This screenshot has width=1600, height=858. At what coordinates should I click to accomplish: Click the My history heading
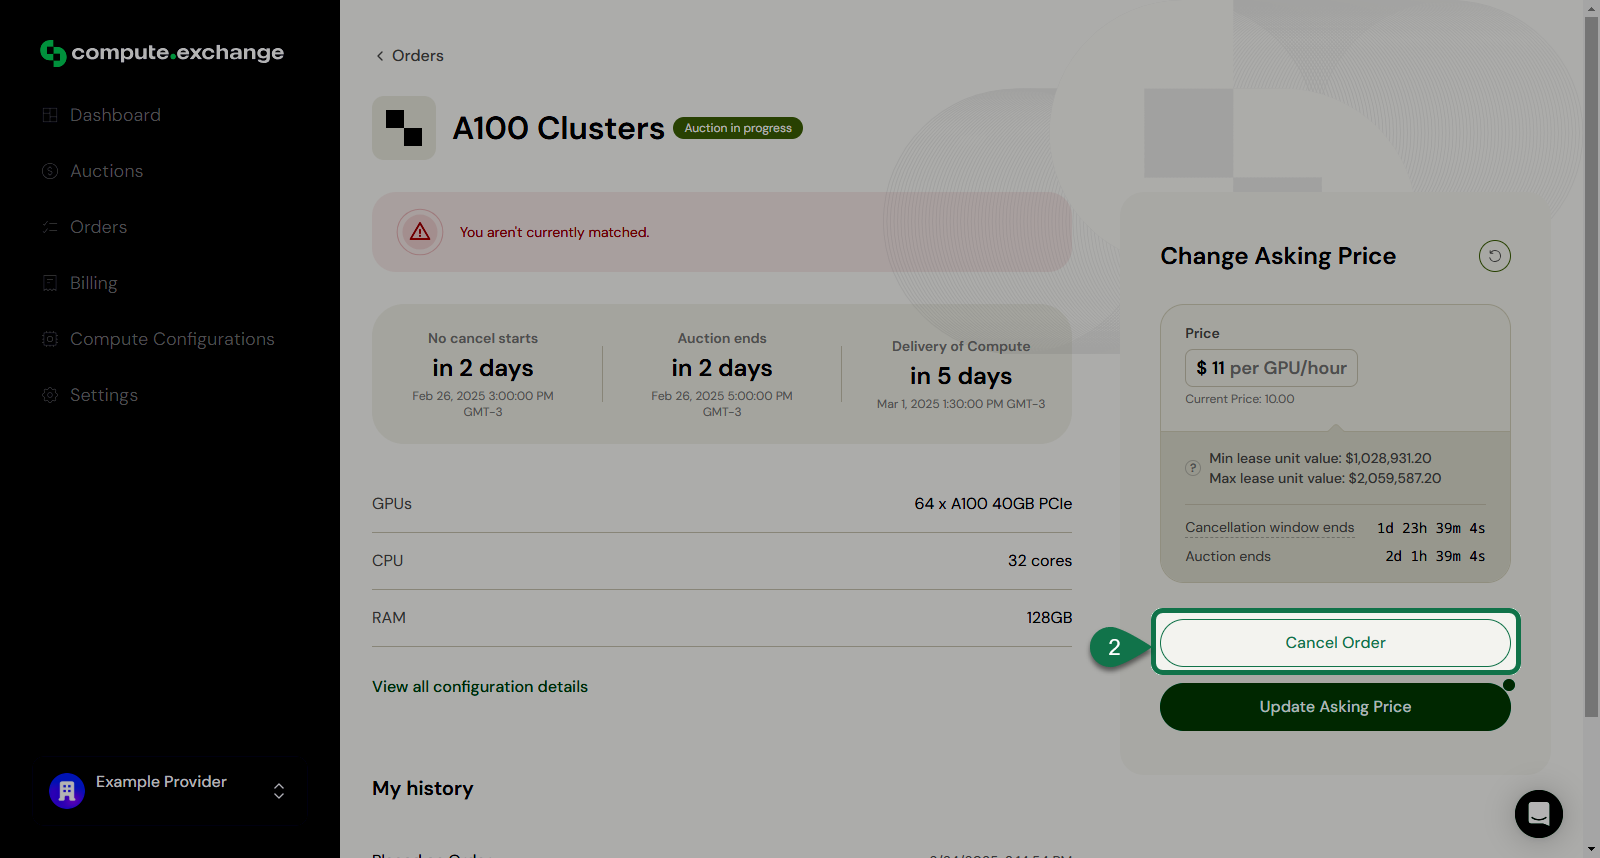423,788
